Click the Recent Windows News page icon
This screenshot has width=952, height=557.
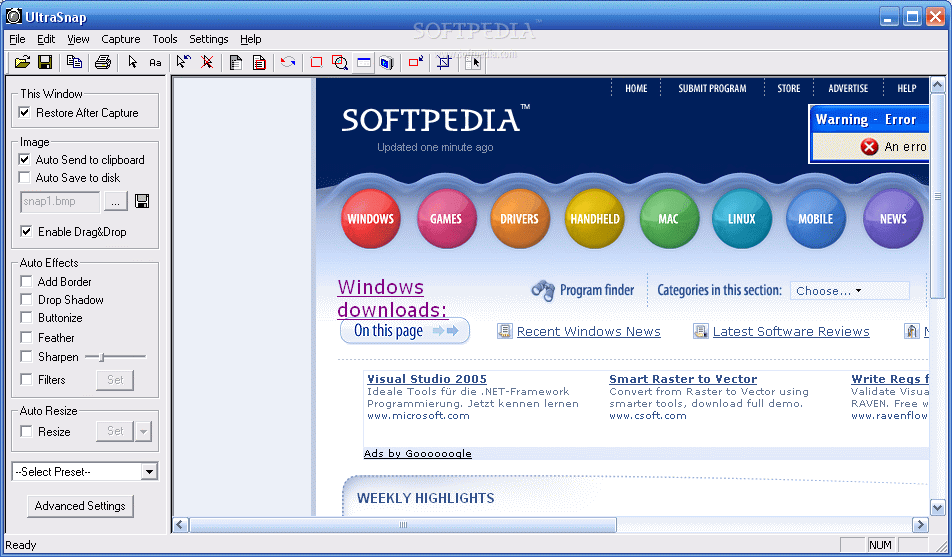[x=504, y=331]
